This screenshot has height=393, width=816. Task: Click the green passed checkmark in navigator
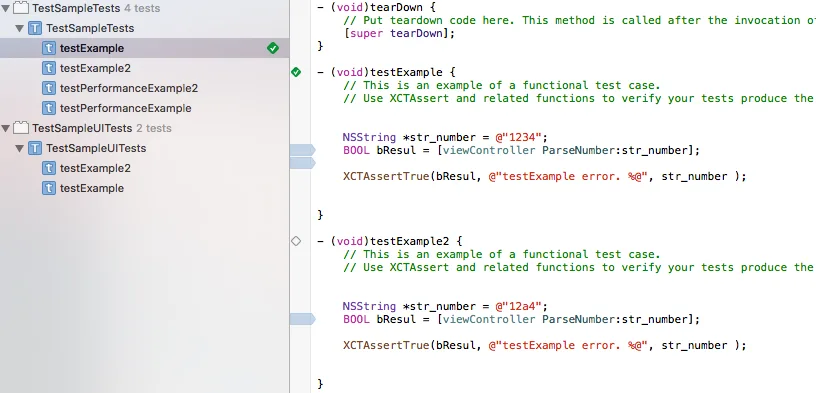[273, 48]
